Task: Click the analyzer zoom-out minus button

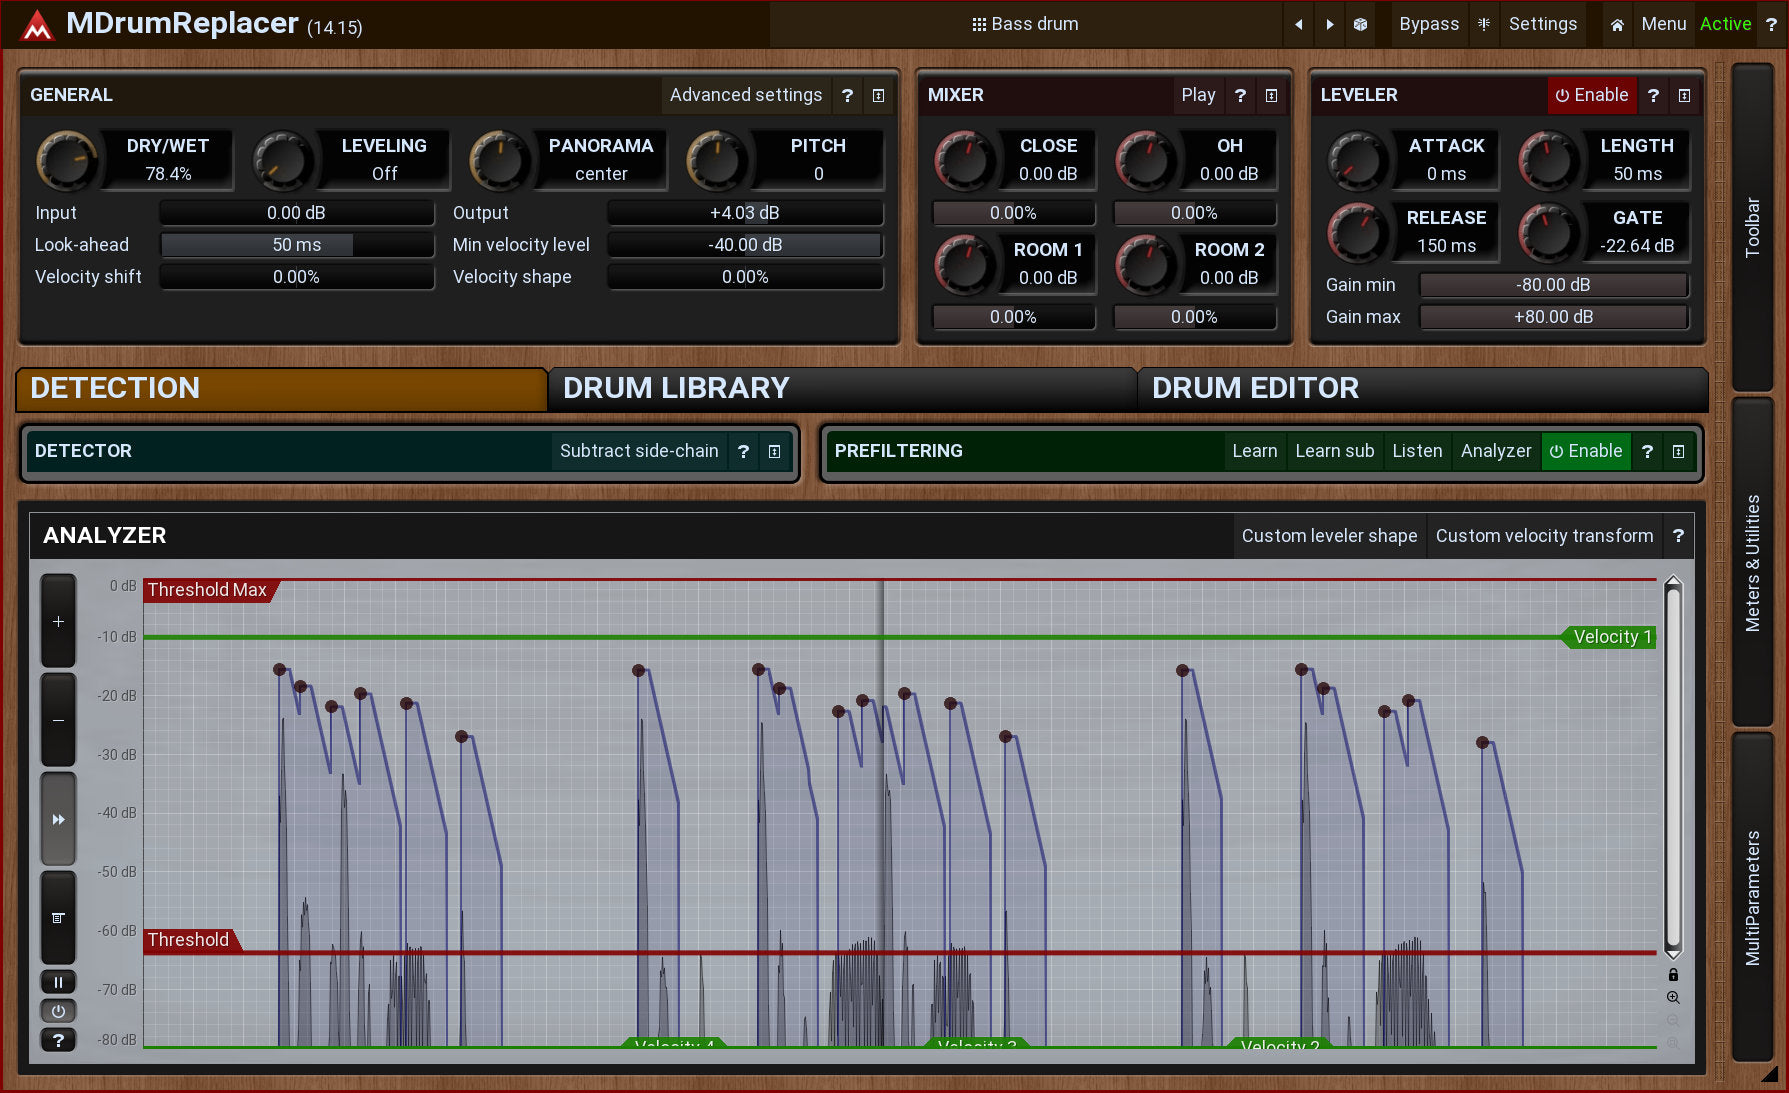Action: 58,720
